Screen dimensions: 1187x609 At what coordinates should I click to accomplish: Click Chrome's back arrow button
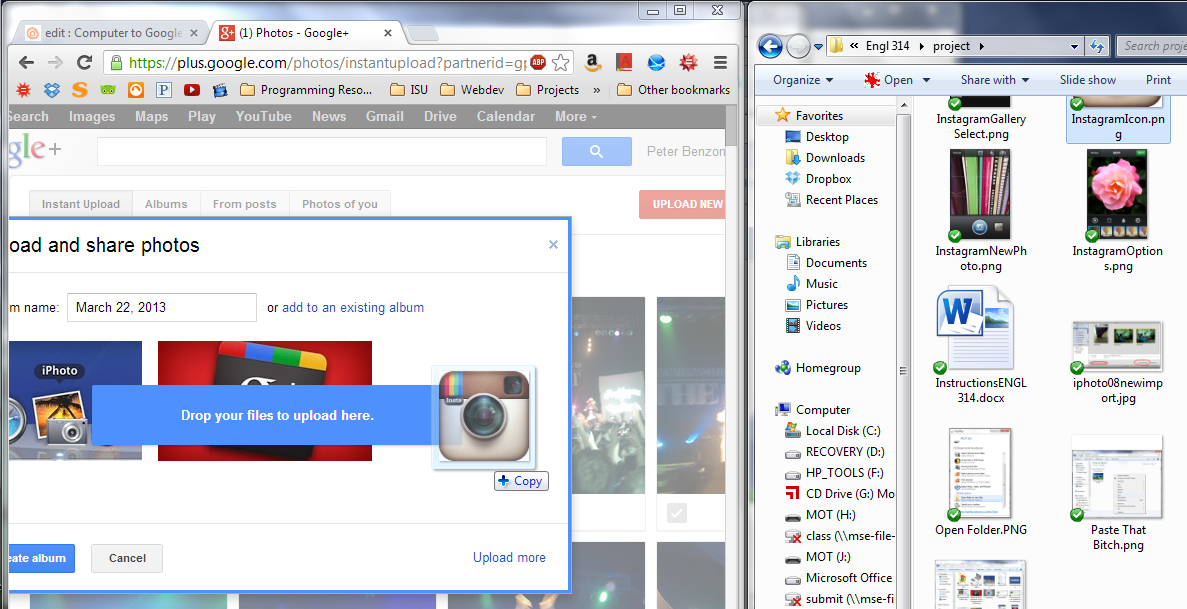[x=26, y=62]
